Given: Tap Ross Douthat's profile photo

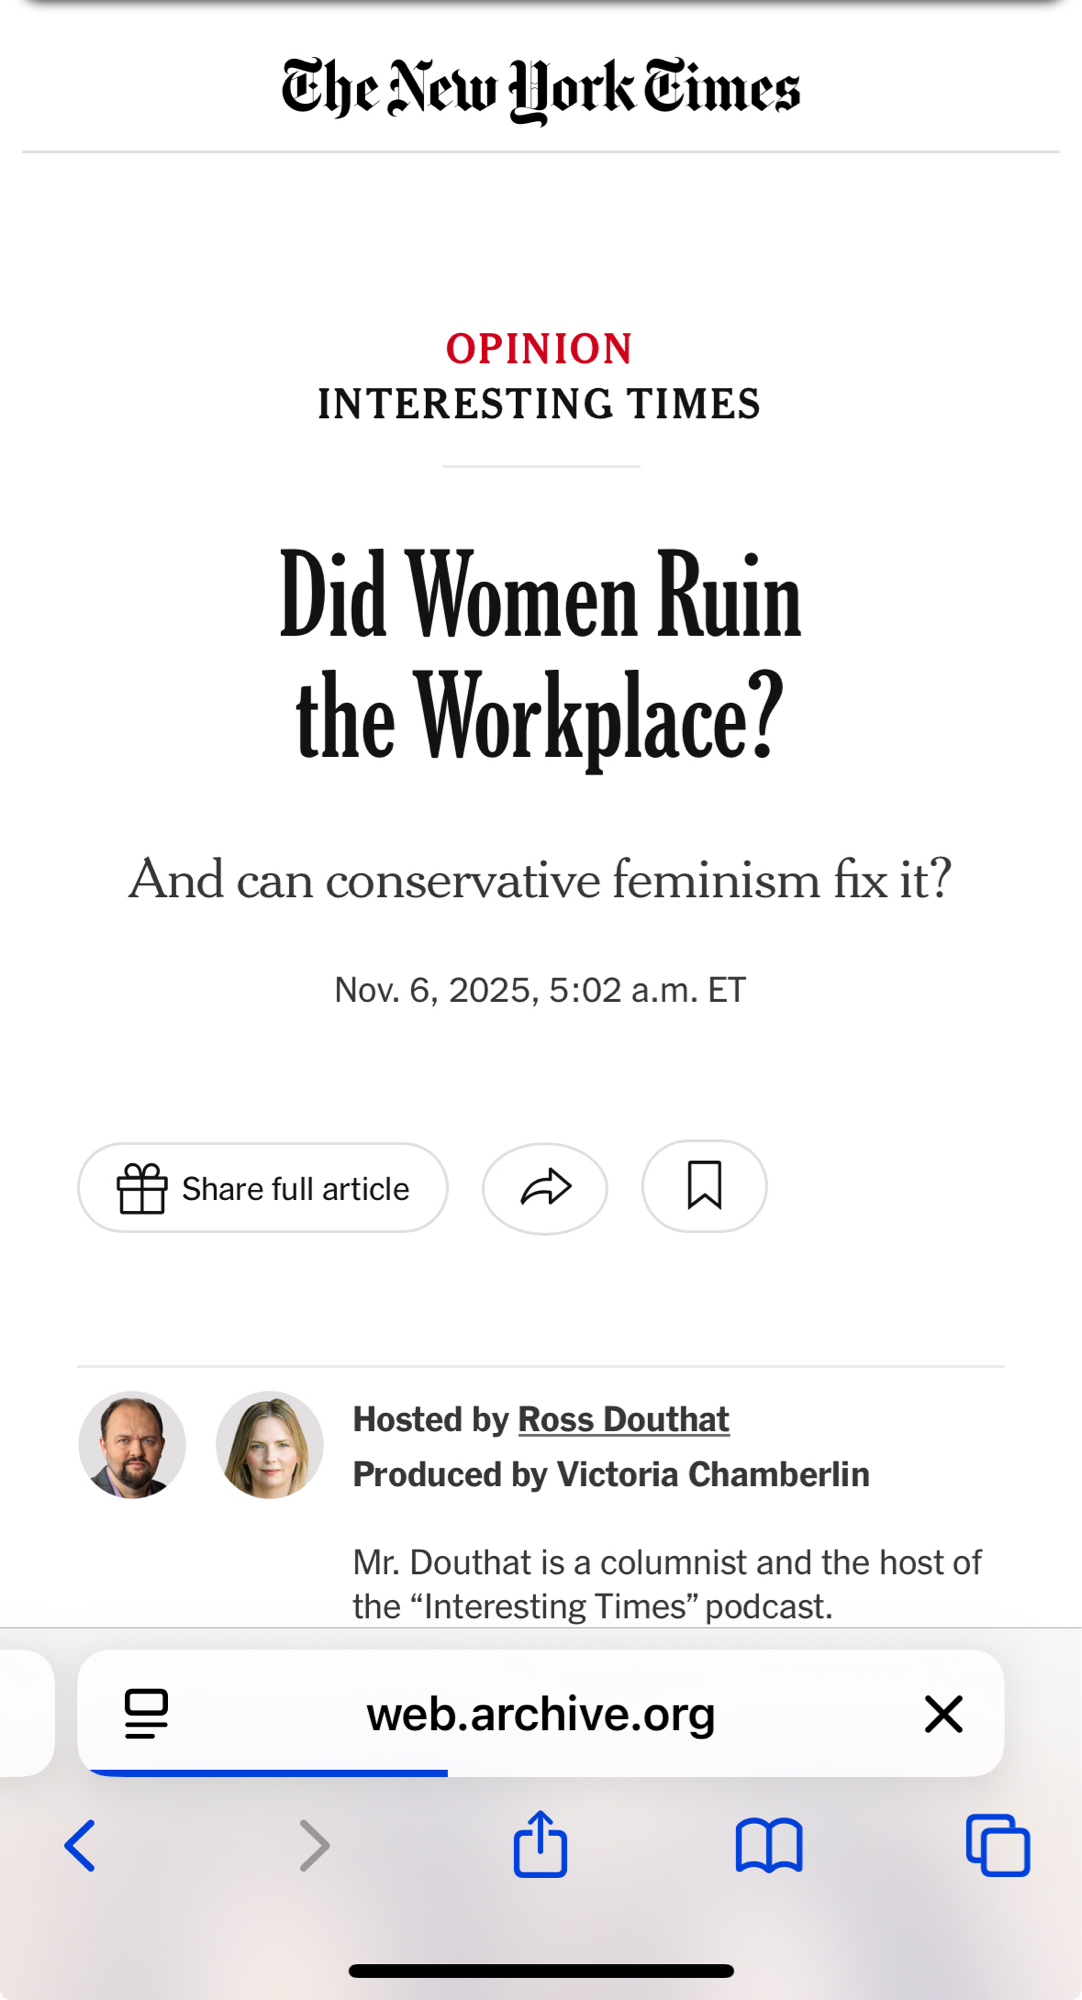Looking at the screenshot, I should [x=132, y=1444].
